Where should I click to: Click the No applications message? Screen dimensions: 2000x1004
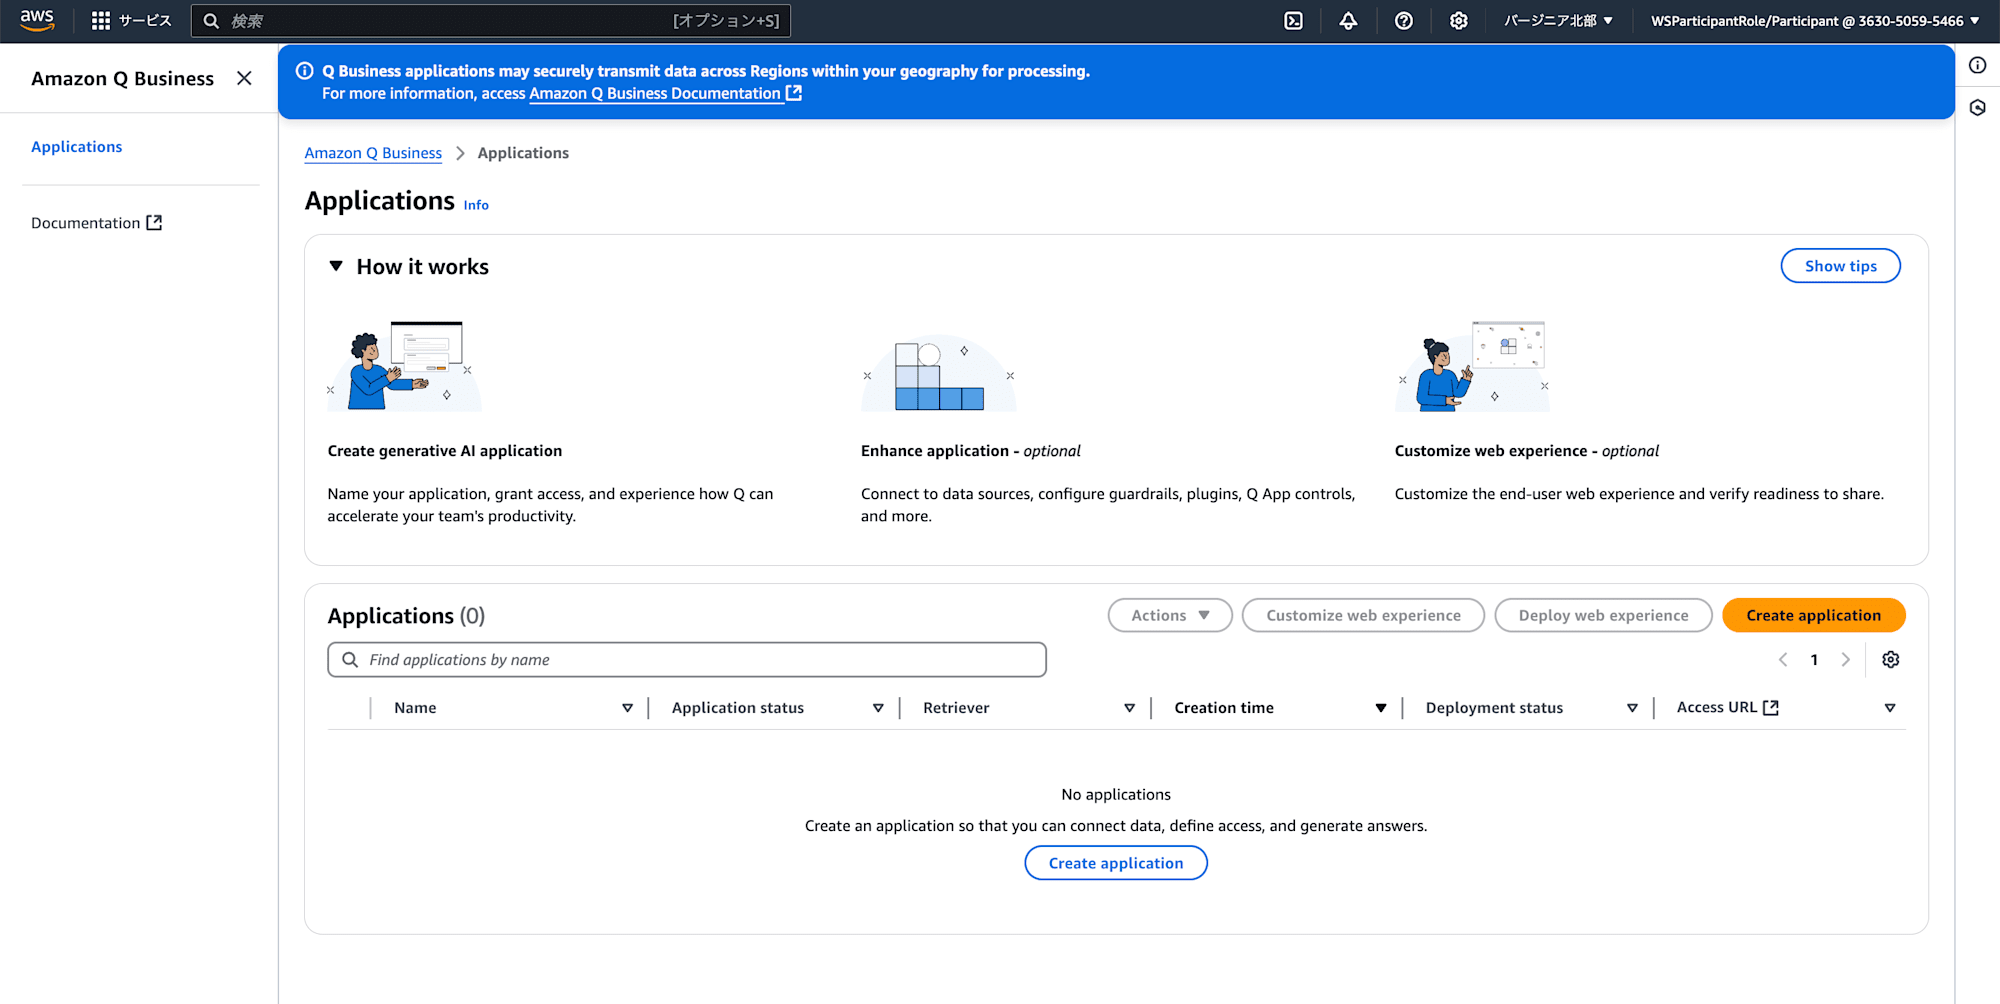[x=1116, y=794]
